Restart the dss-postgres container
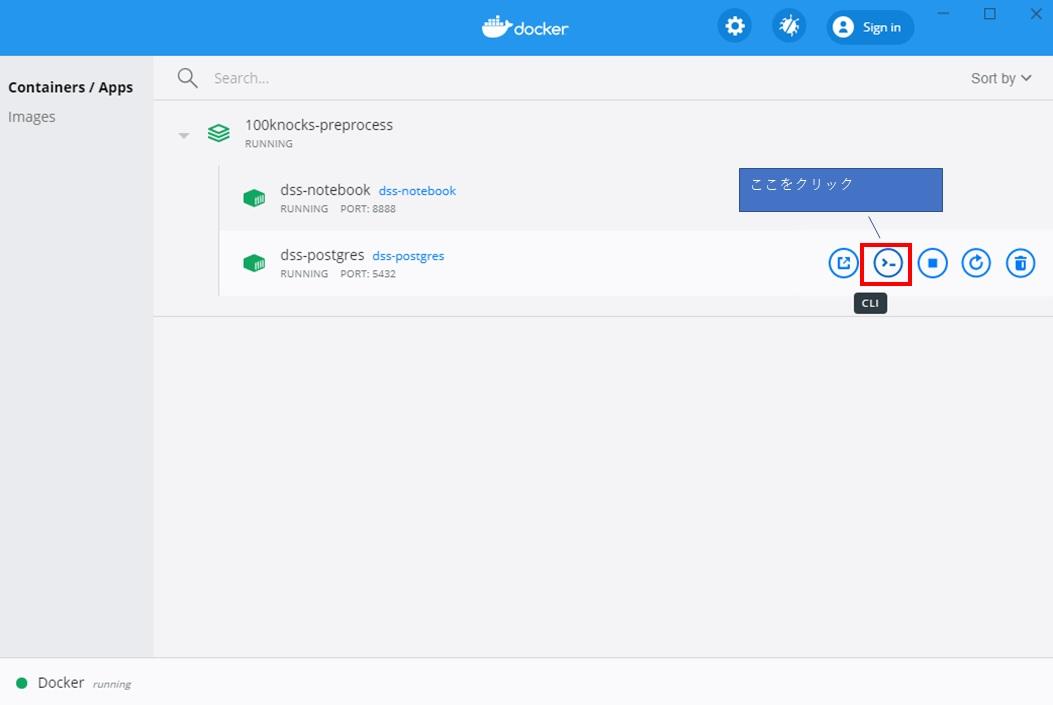The width and height of the screenshot is (1053, 705). (x=976, y=263)
